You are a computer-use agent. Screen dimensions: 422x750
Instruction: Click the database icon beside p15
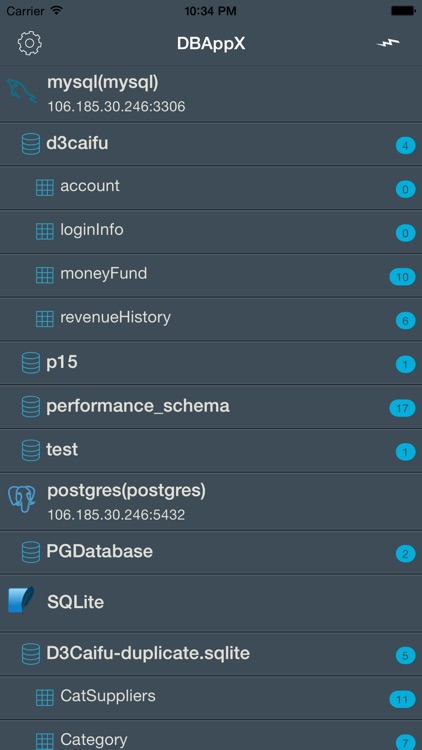tap(31, 363)
